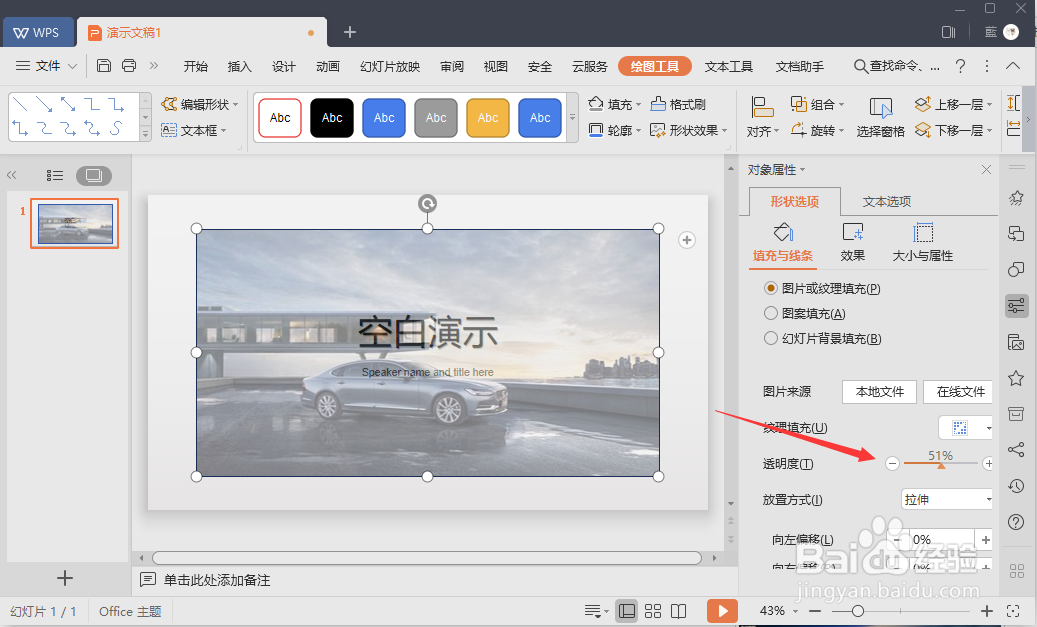
Task: Decrease transparency with minus button
Action: click(892, 464)
